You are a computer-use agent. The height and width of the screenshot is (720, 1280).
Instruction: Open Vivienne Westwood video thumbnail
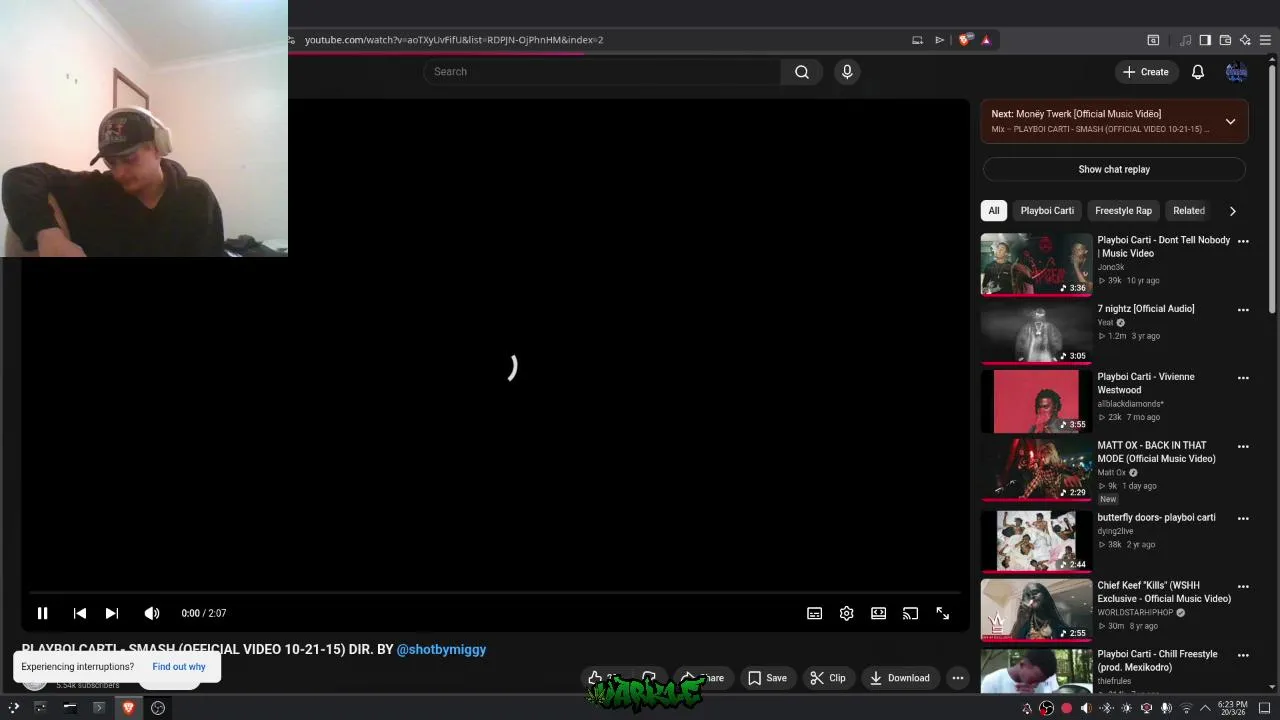[x=1036, y=401]
